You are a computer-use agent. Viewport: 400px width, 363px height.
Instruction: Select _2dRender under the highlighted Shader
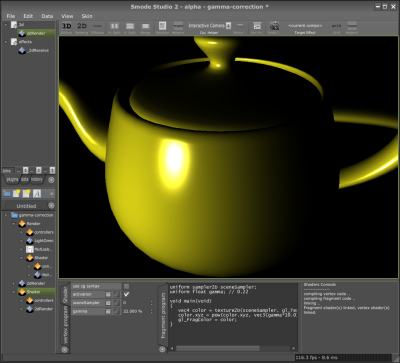coord(44,309)
